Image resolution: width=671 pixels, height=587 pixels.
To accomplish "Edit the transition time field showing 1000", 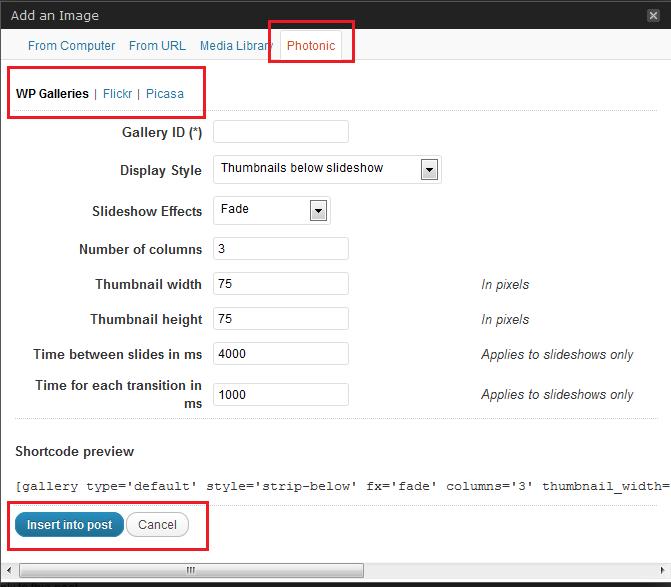I will point(281,394).
